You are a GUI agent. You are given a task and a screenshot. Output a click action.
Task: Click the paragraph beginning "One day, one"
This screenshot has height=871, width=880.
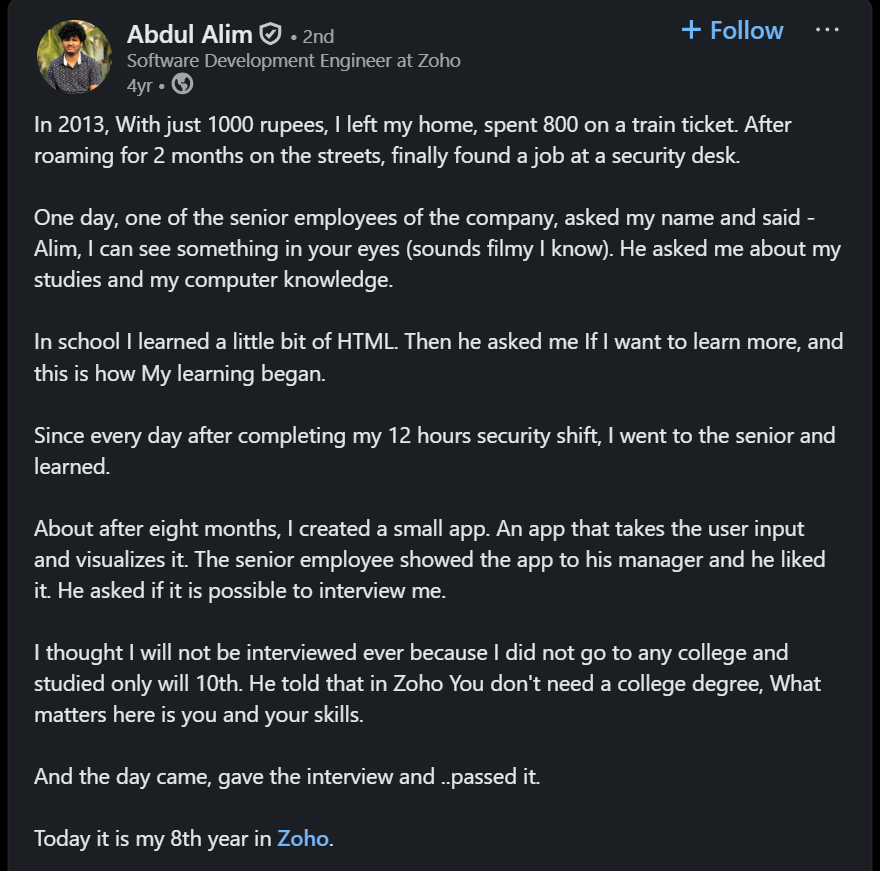pos(437,249)
